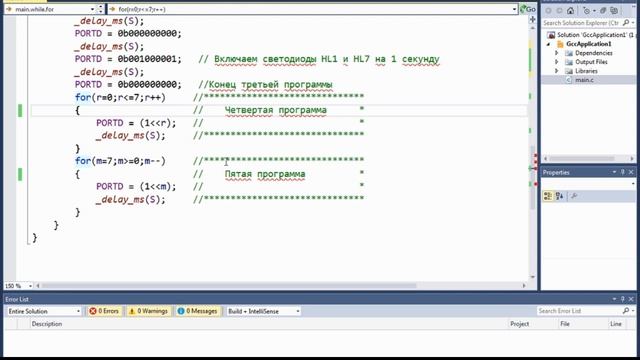Click the Search Solution Explorer field
The height and width of the screenshot is (360, 640).
coord(582,23)
